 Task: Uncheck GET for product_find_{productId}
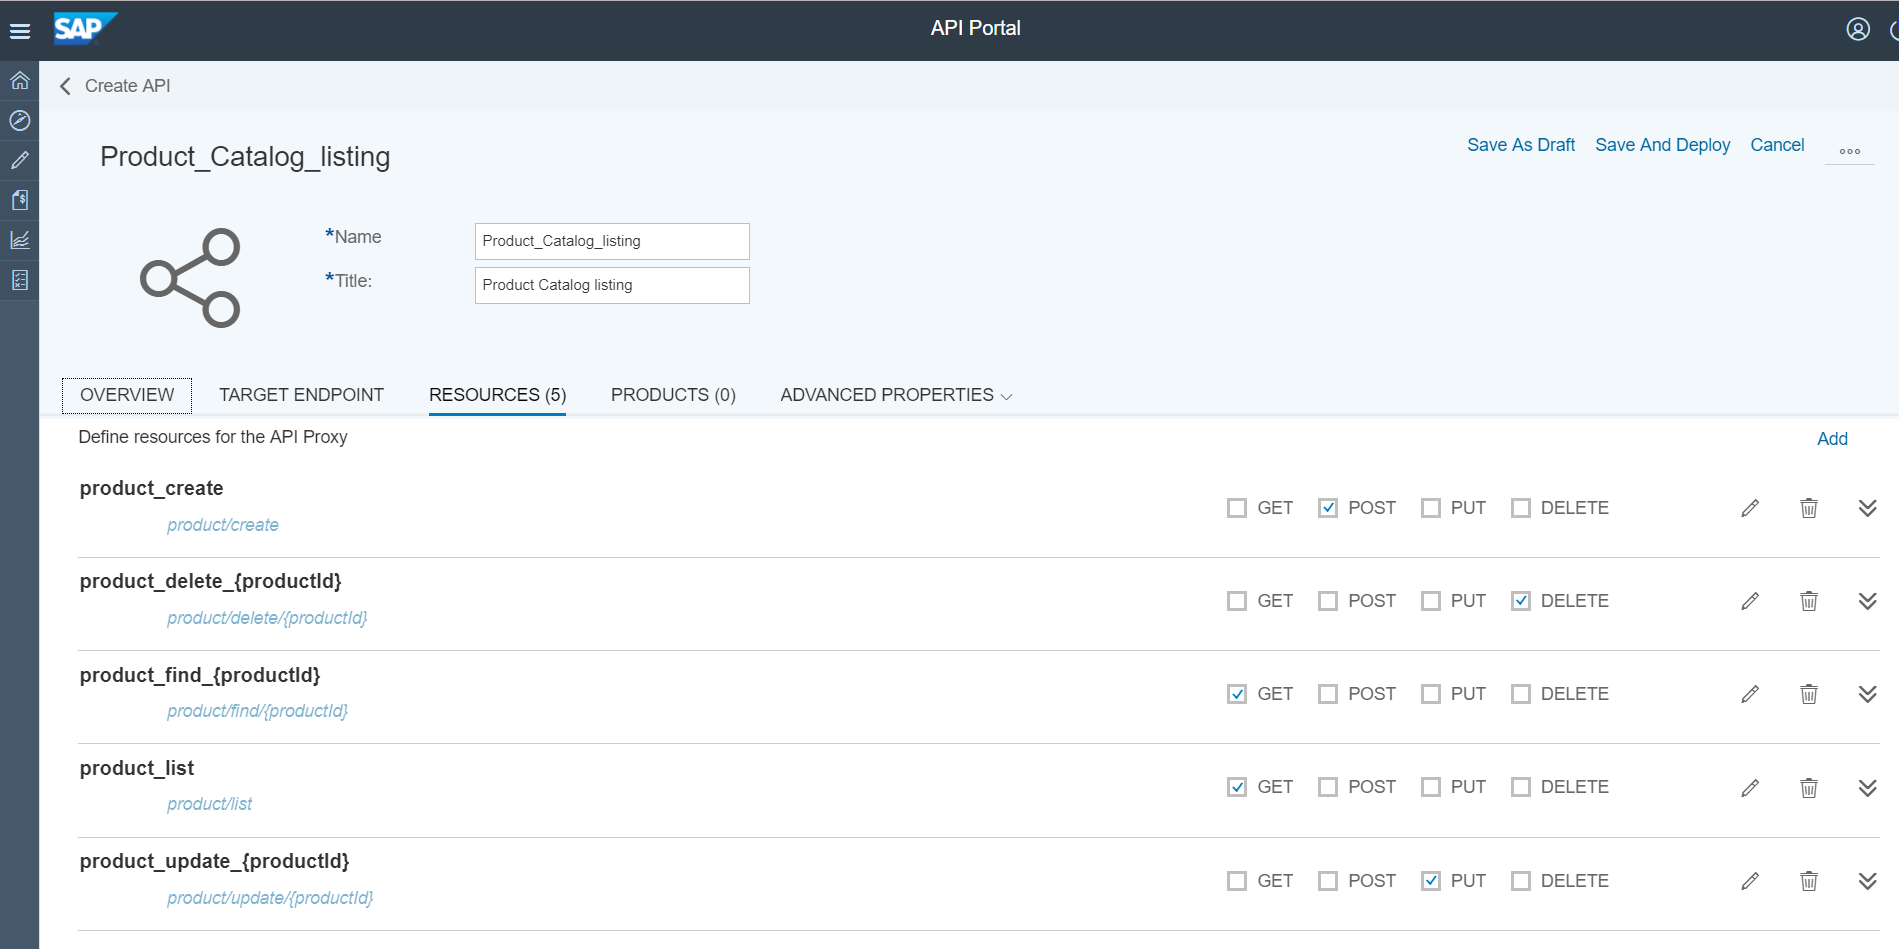point(1237,694)
